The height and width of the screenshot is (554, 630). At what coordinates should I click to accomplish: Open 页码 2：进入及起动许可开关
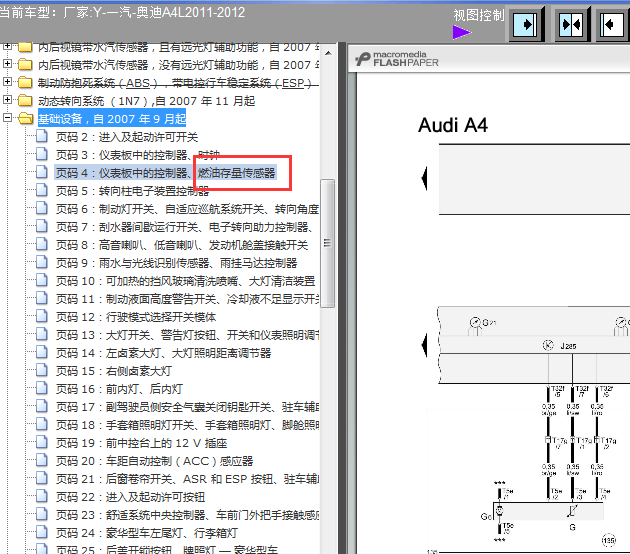127,137
